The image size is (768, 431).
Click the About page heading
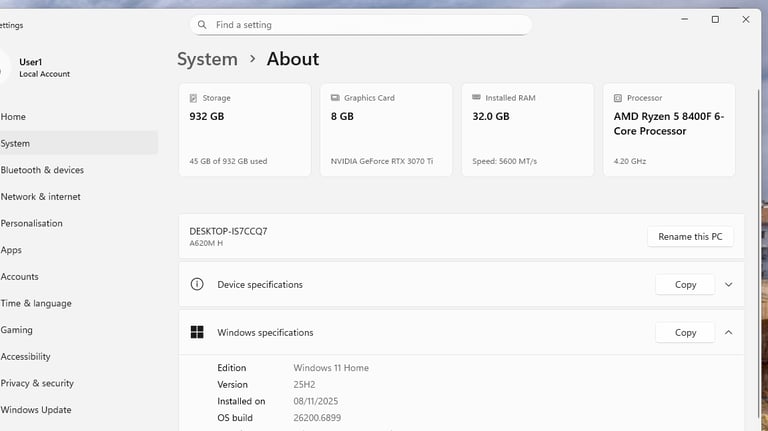click(x=293, y=59)
